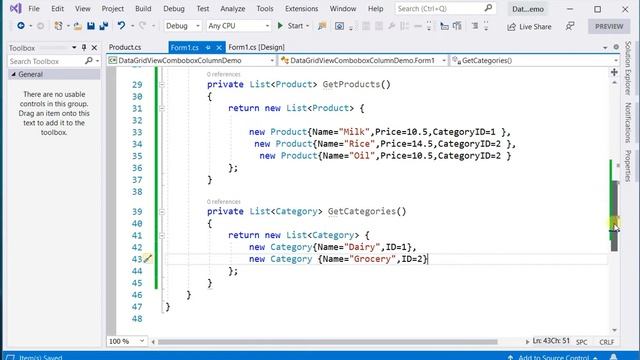Click Add to Source Control in status bar
The image size is (640, 360).
click(x=553, y=357)
